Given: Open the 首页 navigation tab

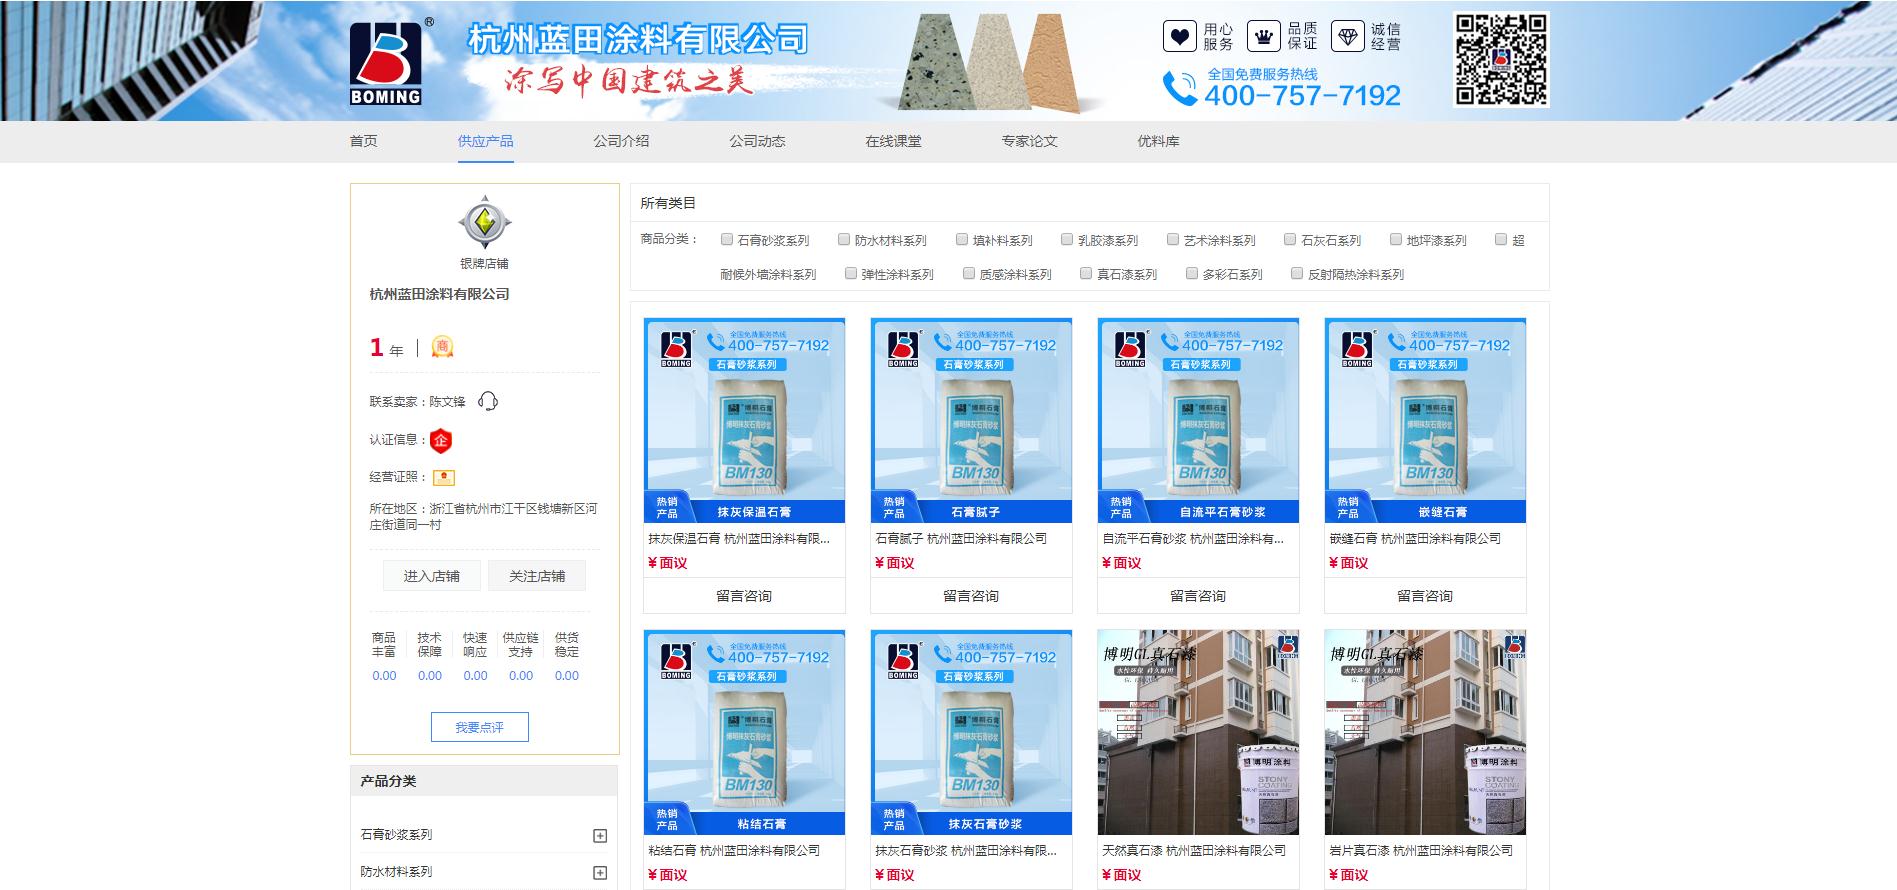Looking at the screenshot, I should click(x=363, y=141).
